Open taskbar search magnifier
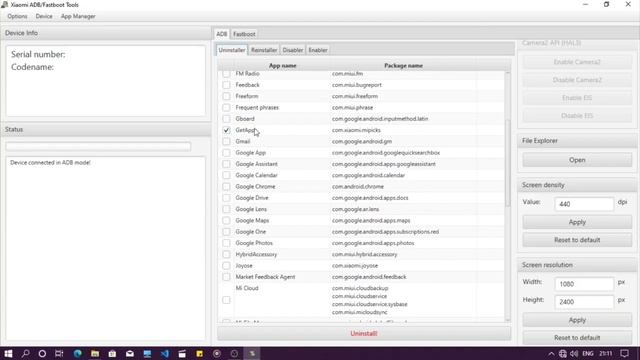This screenshot has height=360, width=640. coord(25,353)
